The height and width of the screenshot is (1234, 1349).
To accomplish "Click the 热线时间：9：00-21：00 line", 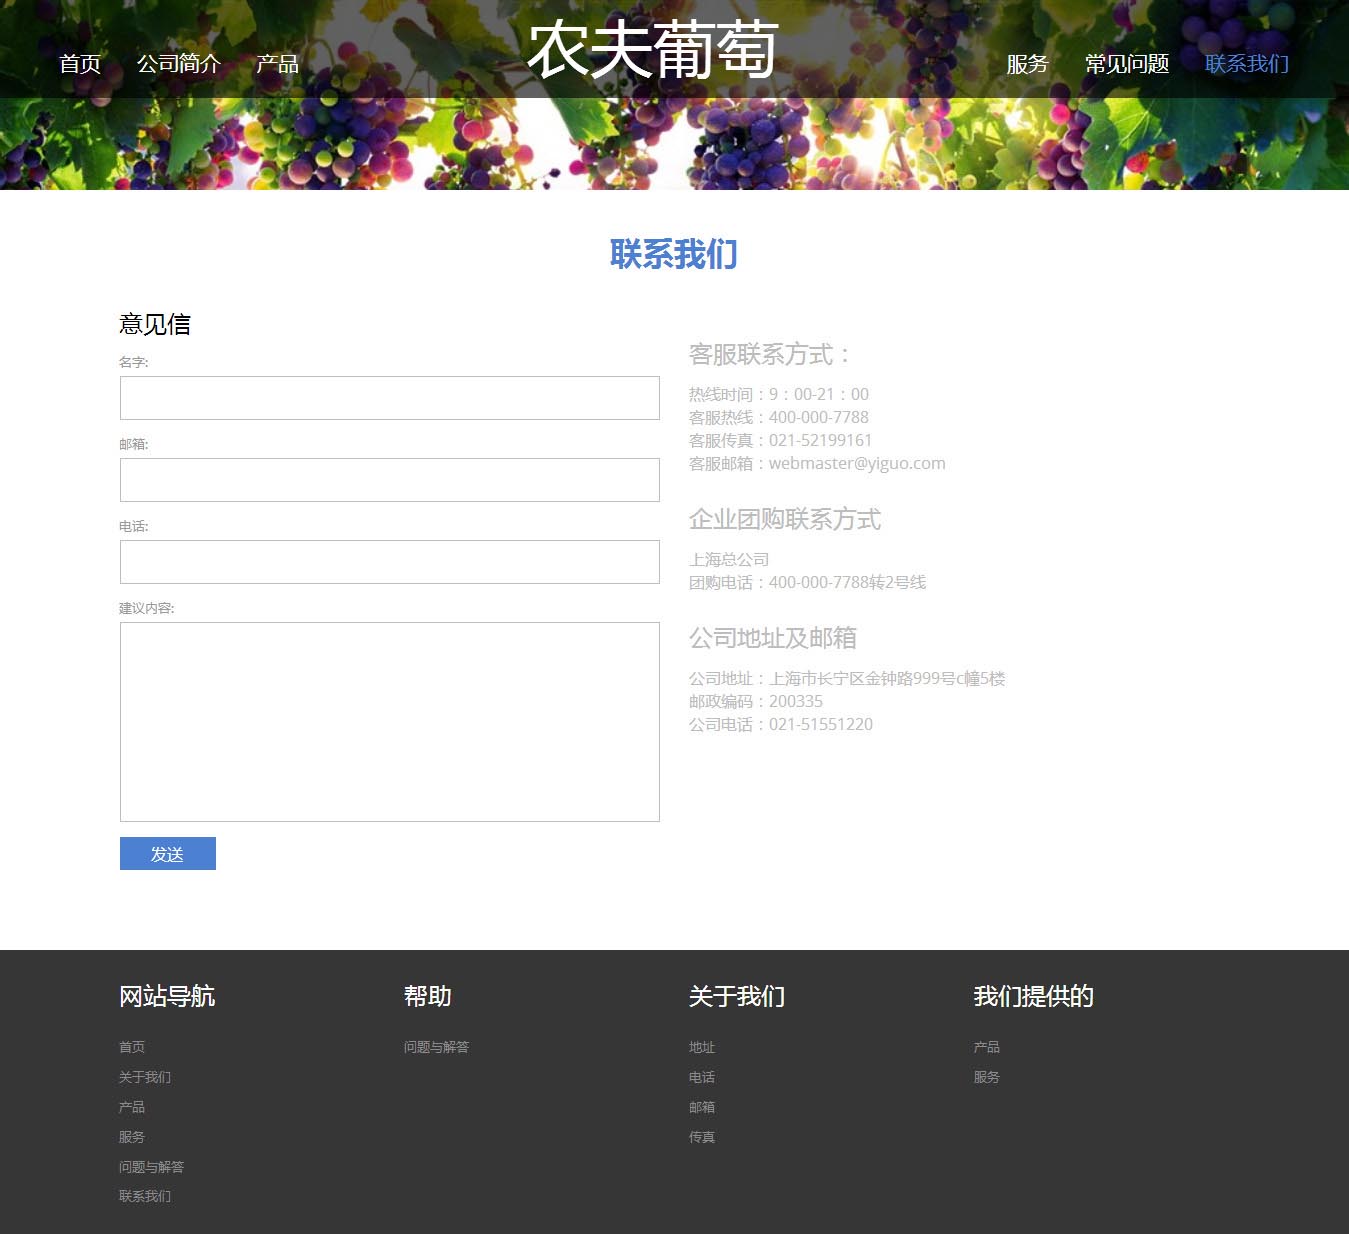I will click(779, 394).
